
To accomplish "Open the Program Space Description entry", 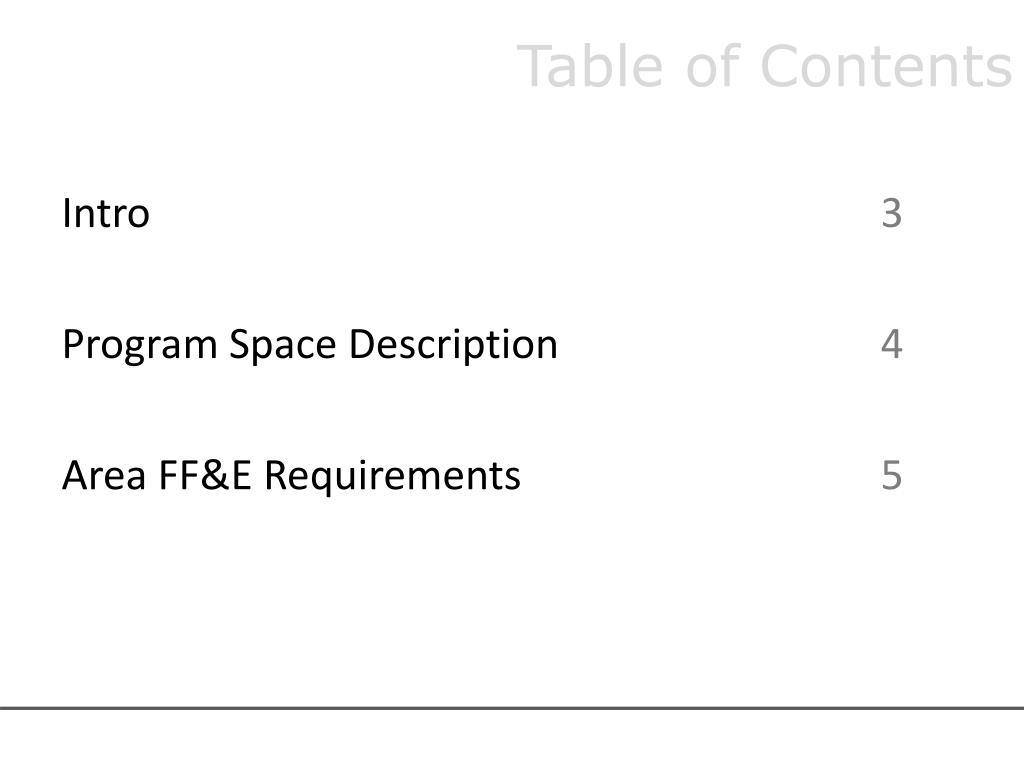I will pyautogui.click(x=310, y=345).
